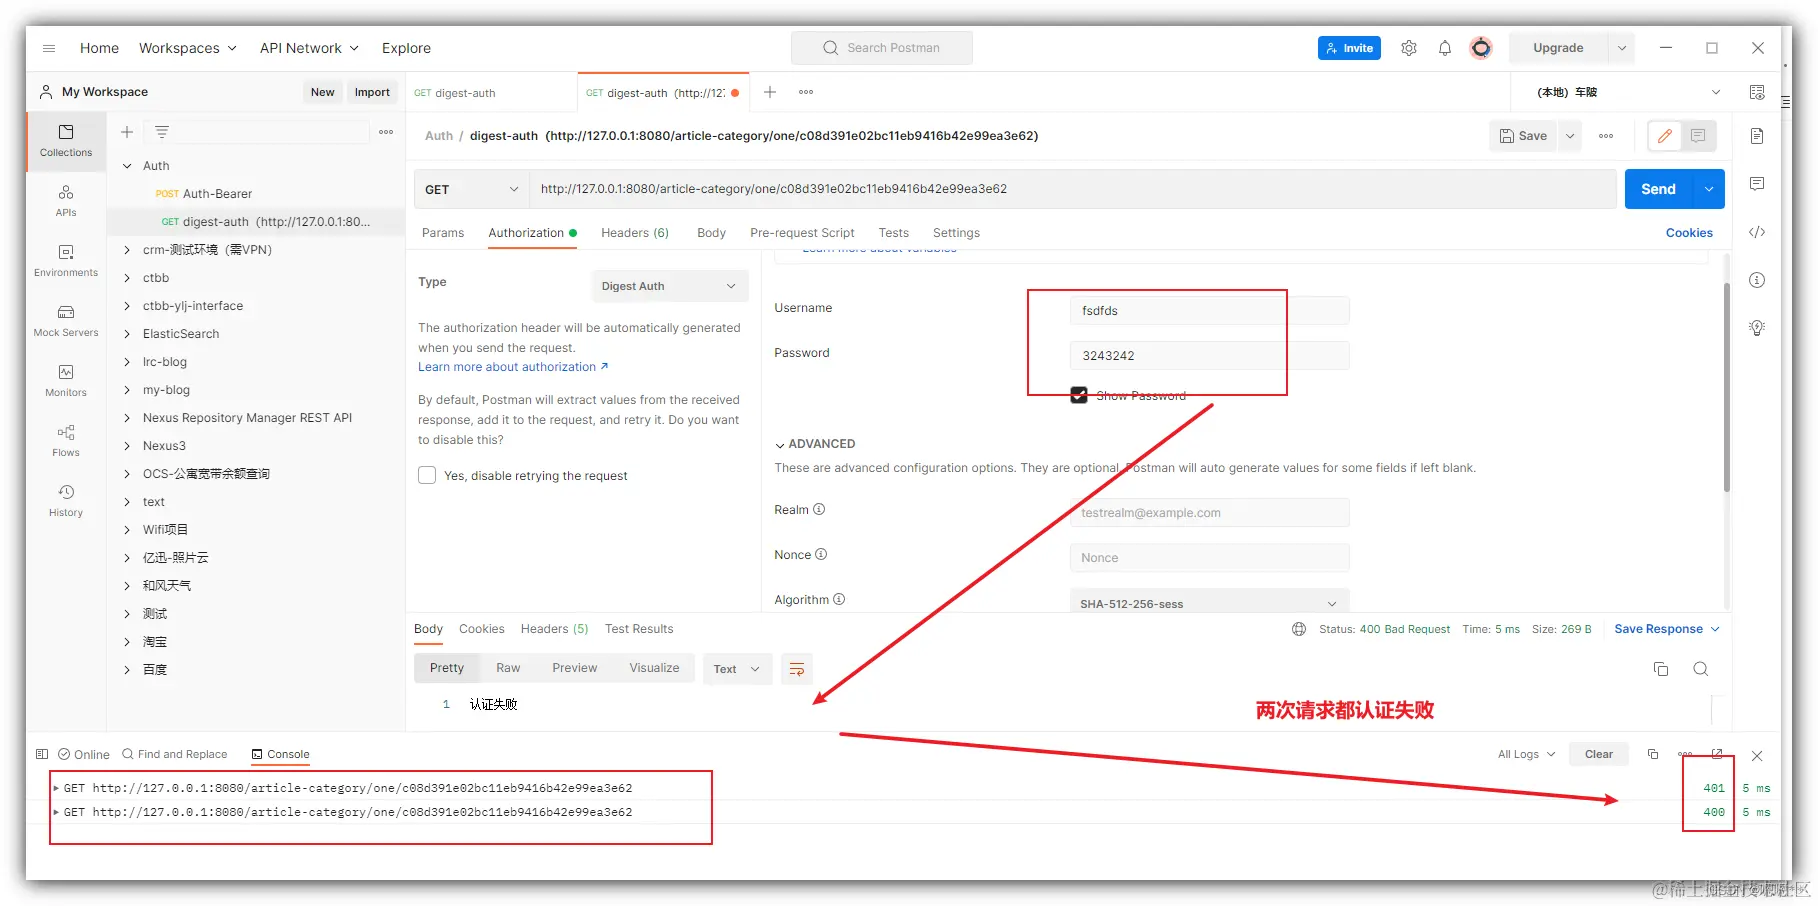Image resolution: width=1818 pixels, height=906 pixels.
Task: Create a new collection with the plus icon
Action: pyautogui.click(x=127, y=132)
